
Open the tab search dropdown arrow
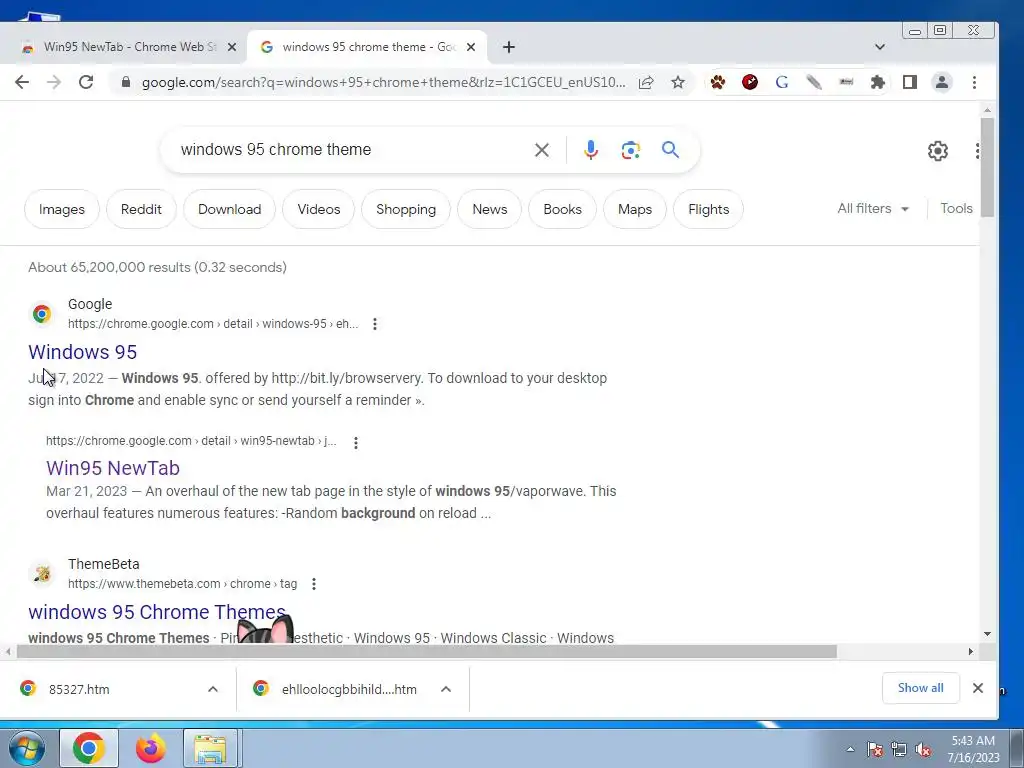pyautogui.click(x=880, y=47)
